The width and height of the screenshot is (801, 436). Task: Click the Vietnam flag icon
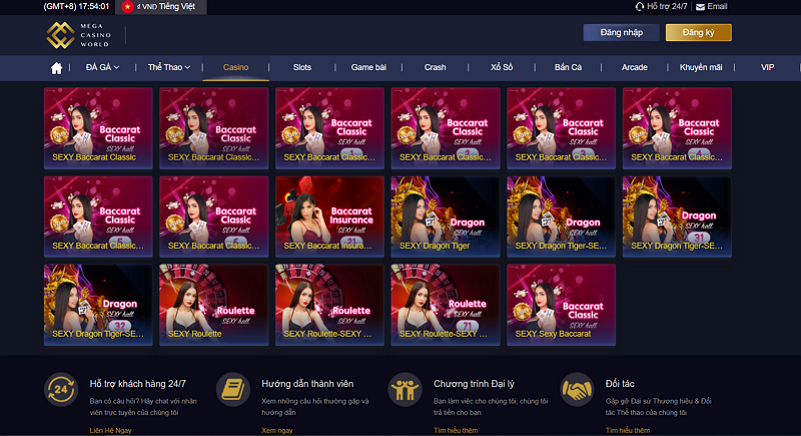(x=127, y=7)
